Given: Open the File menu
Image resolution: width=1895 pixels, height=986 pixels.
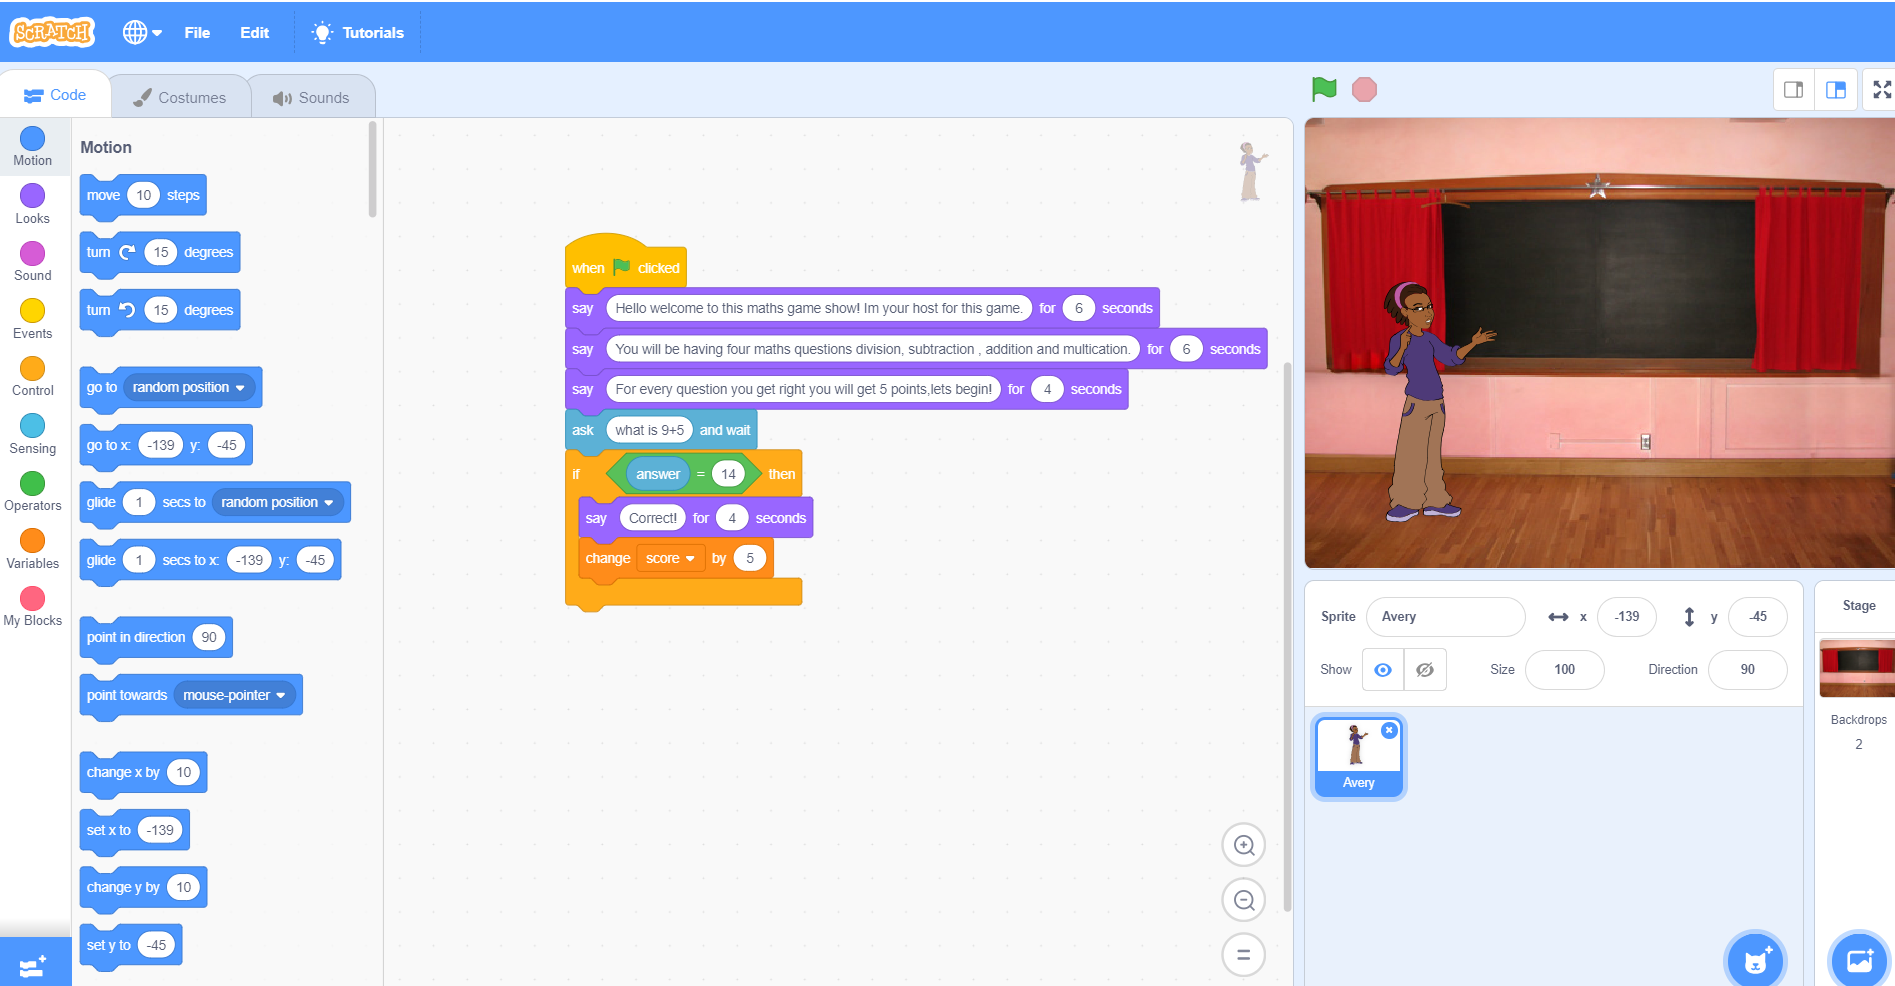Looking at the screenshot, I should pyautogui.click(x=197, y=32).
